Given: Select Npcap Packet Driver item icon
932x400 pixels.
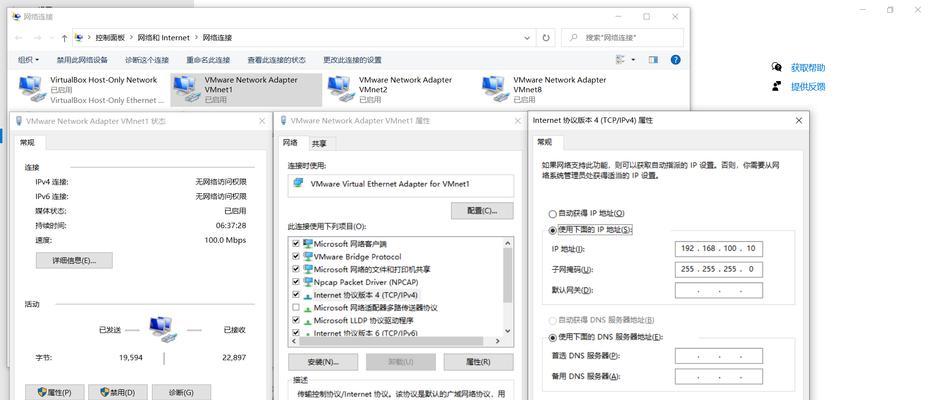Looking at the screenshot, I should point(308,282).
